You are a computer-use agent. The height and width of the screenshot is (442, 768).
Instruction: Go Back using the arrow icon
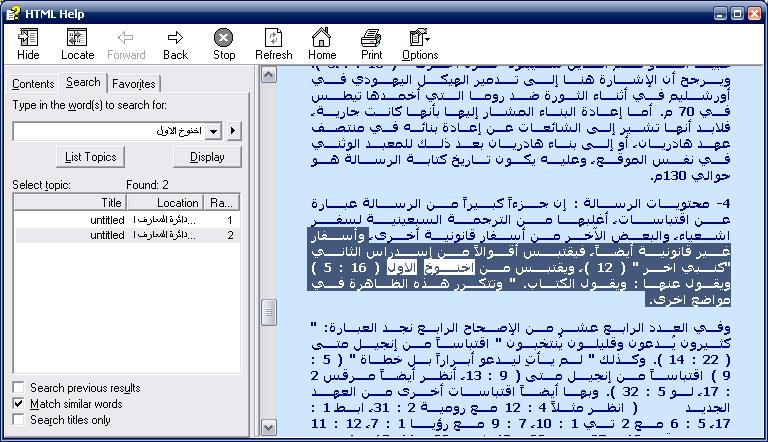175,38
